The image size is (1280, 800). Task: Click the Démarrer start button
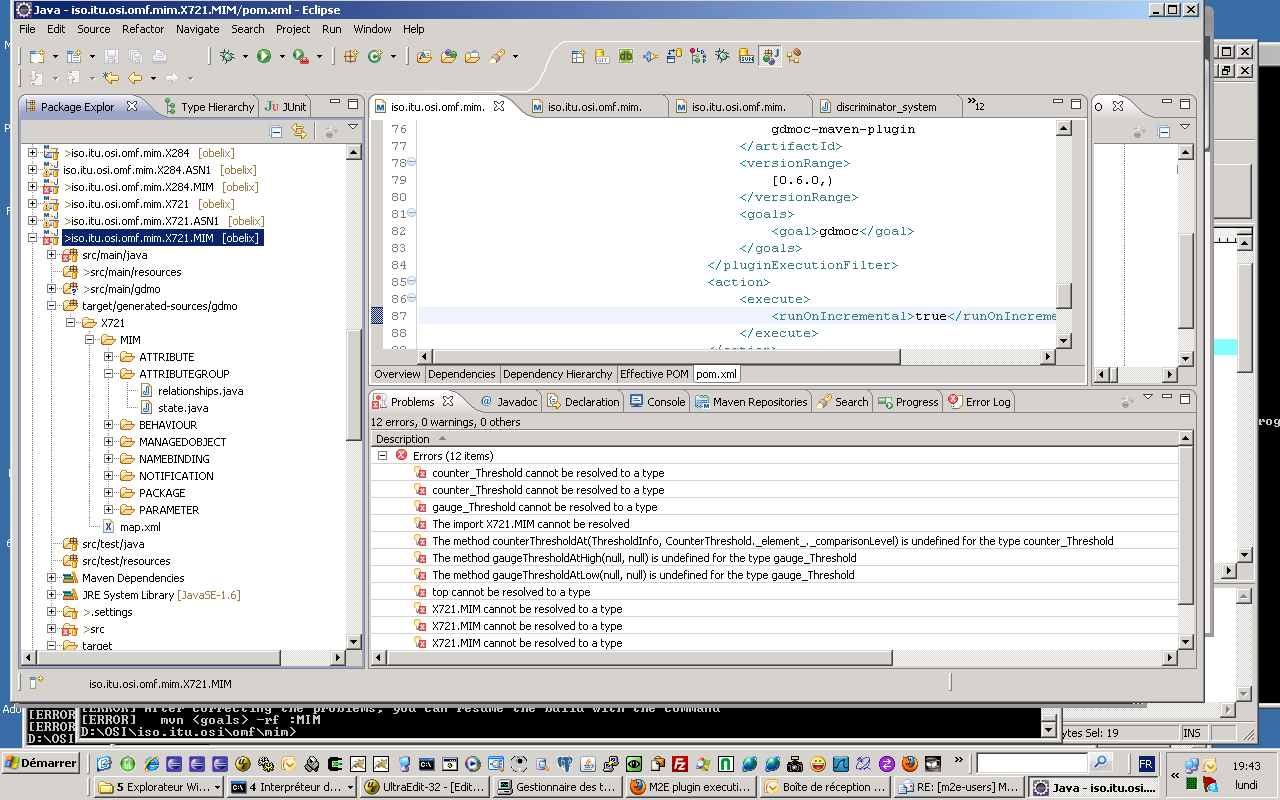click(41, 763)
